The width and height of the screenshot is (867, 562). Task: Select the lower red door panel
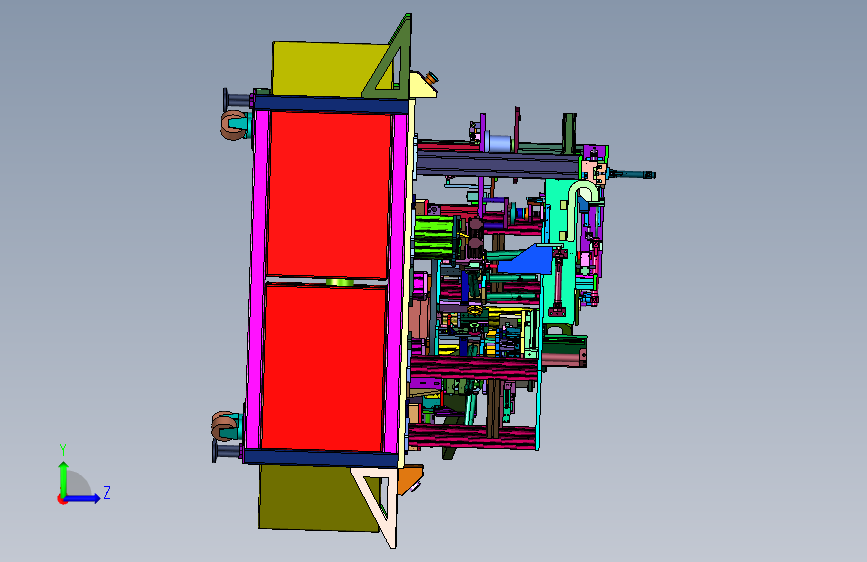323,368
